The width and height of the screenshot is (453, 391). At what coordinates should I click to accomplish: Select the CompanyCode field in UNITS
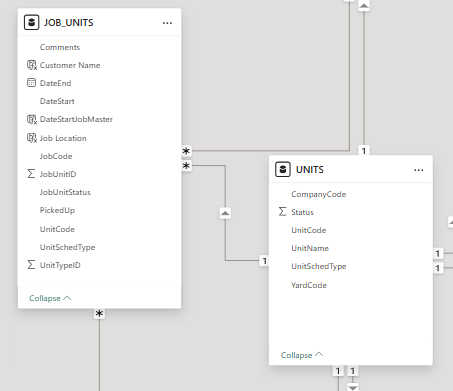coord(319,194)
